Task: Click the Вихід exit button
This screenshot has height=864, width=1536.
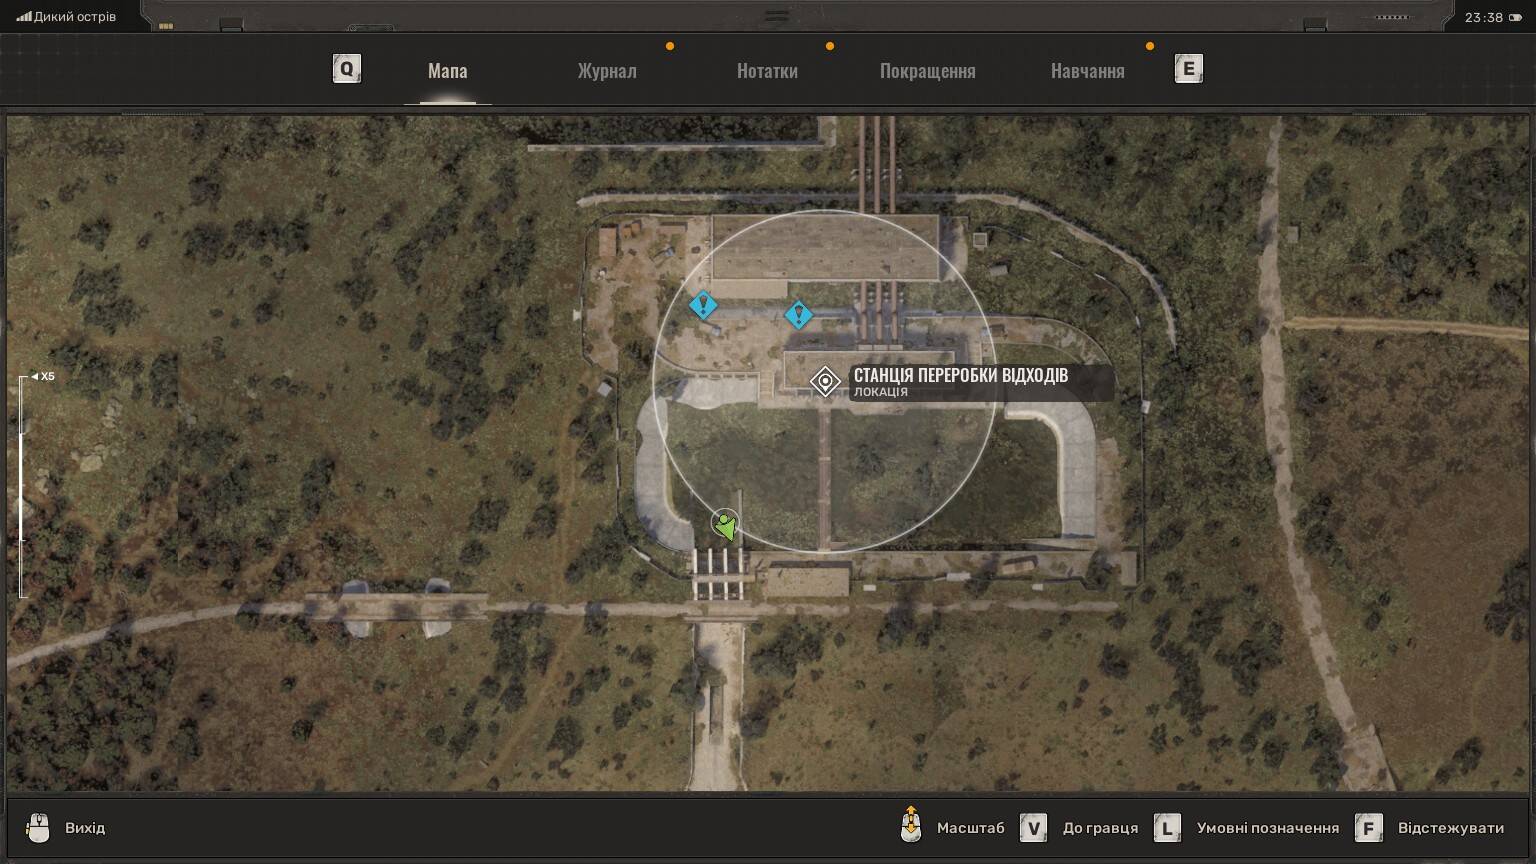Action: coord(85,828)
